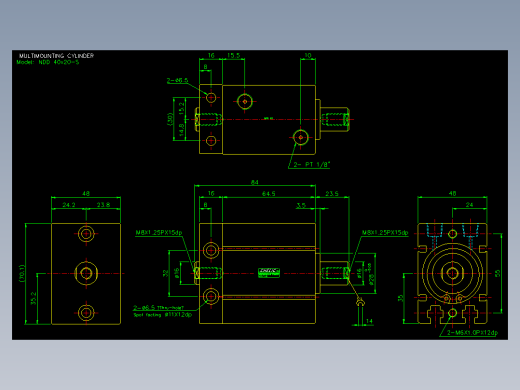Click the '35.2' vertical dimension
This screenshot has width=520, height=390.
pyautogui.click(x=33, y=298)
